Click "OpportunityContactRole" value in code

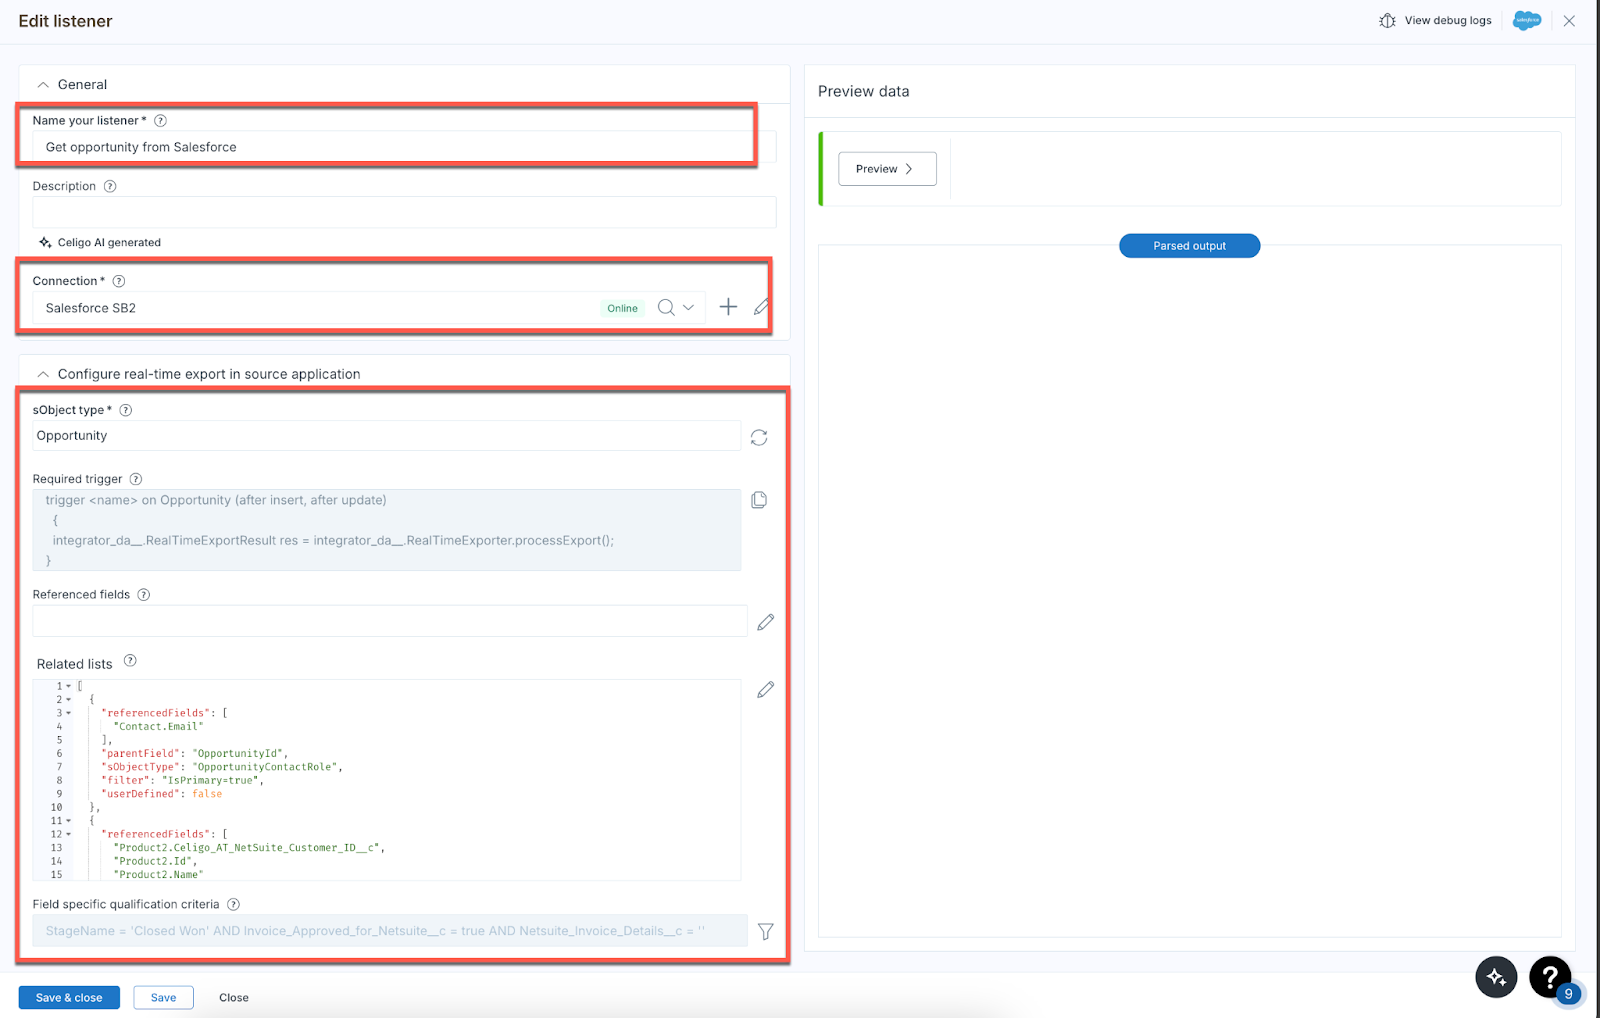(x=265, y=767)
